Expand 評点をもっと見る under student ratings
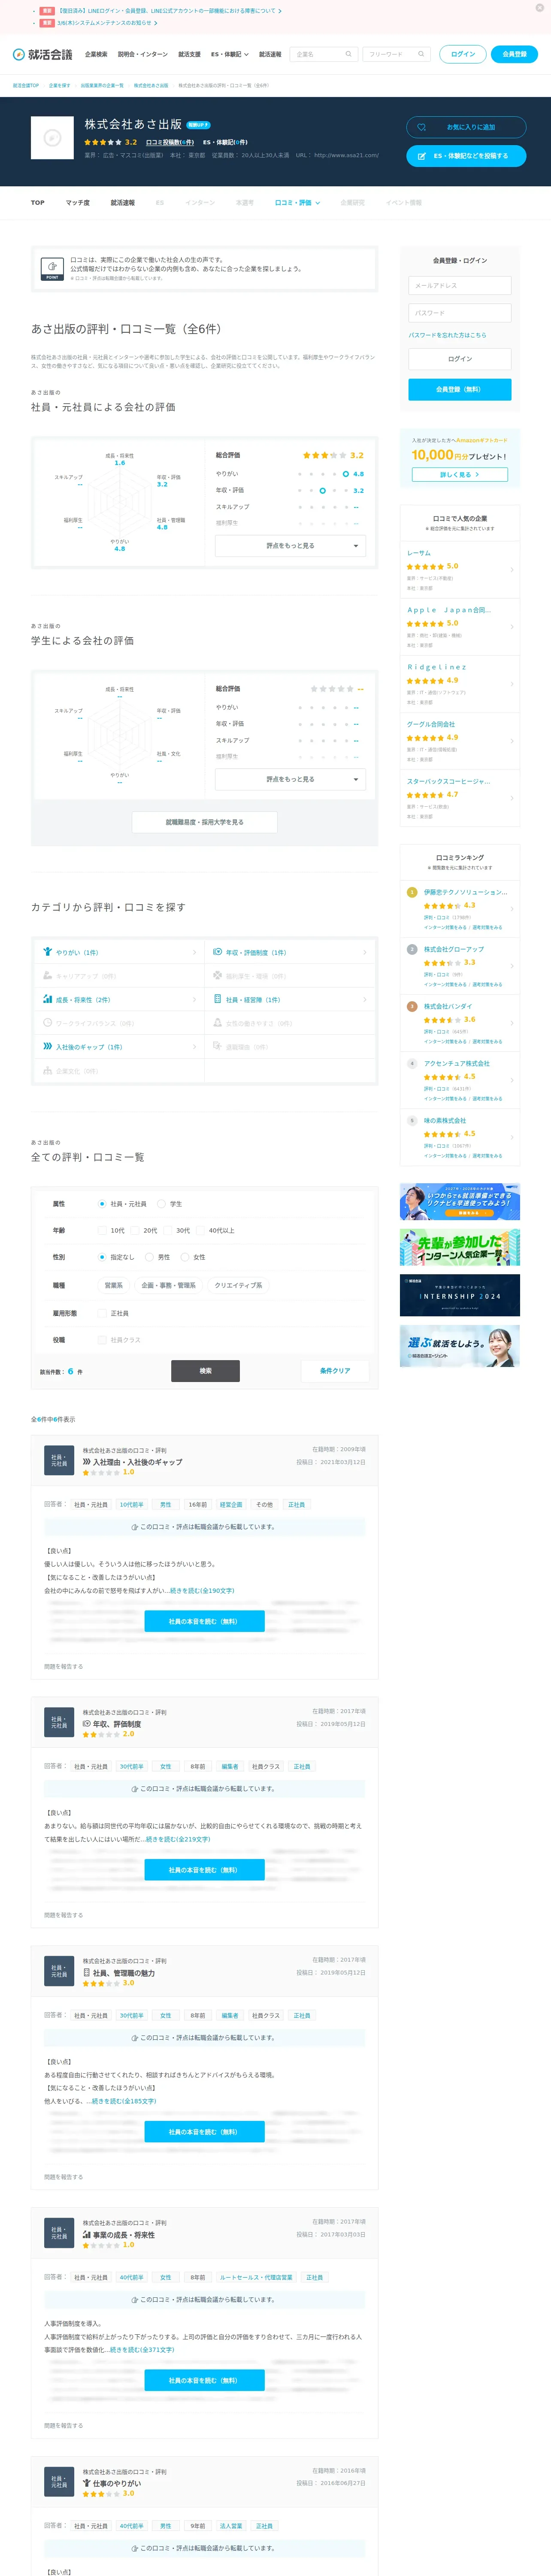 pyautogui.click(x=290, y=779)
